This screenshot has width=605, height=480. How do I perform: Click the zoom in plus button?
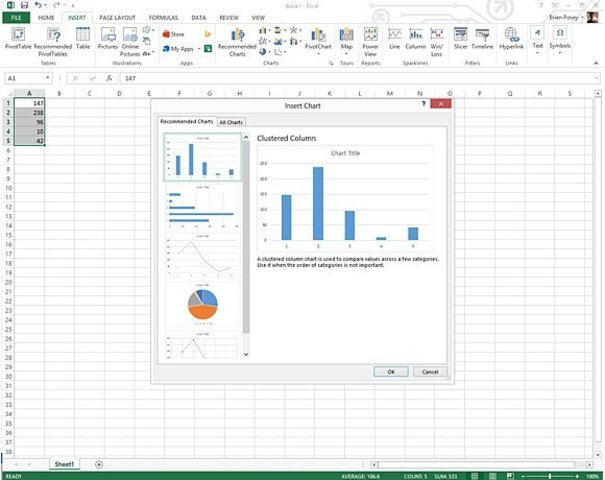577,477
